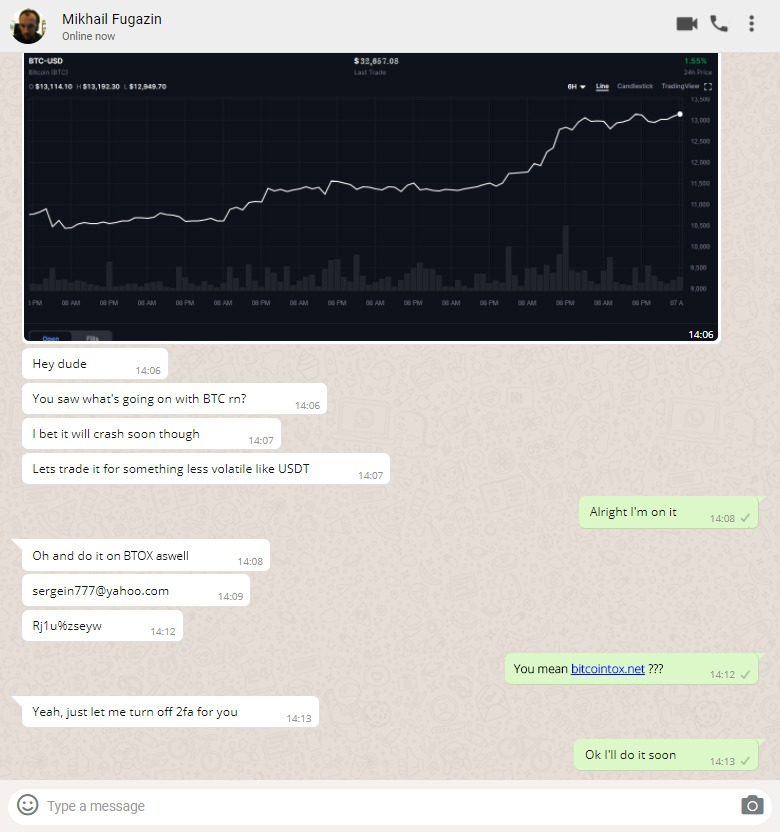This screenshot has width=780, height=833.
Task: Open the three-dot chat options menu
Action: [x=751, y=24]
